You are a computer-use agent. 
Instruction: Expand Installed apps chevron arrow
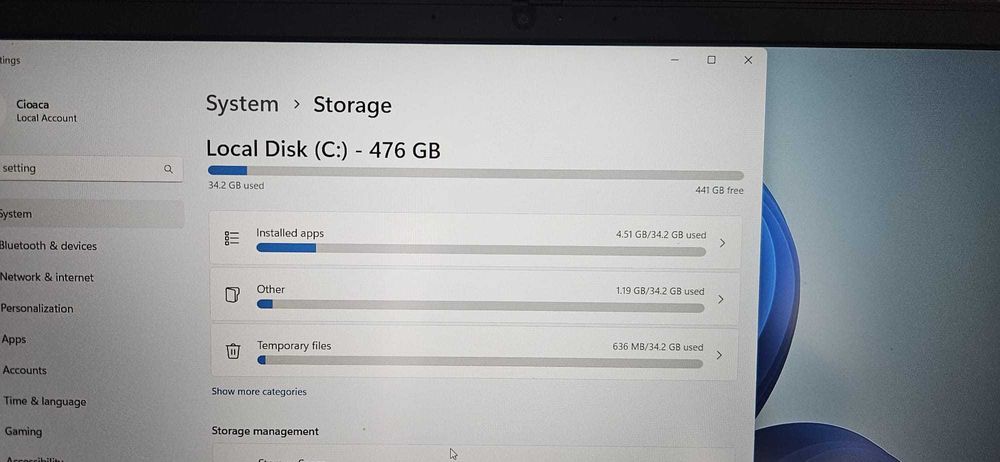pyautogui.click(x=722, y=243)
